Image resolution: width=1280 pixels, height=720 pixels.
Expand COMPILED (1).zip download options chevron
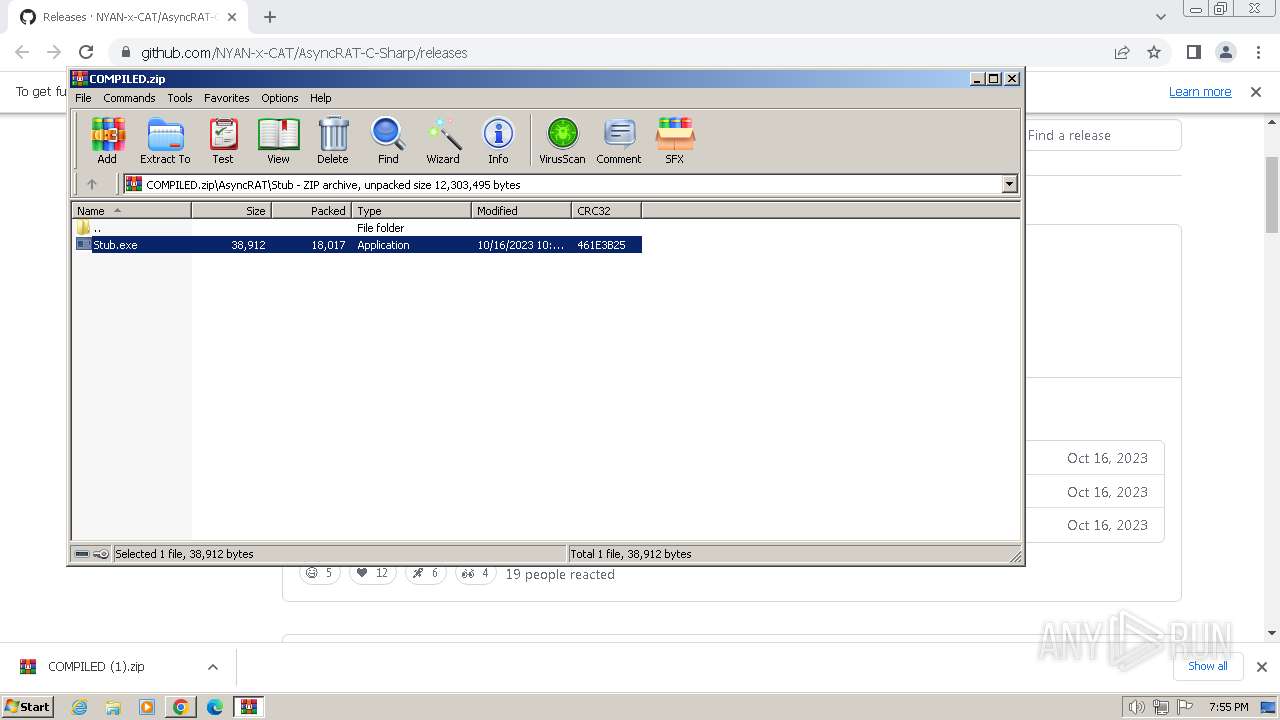point(212,667)
